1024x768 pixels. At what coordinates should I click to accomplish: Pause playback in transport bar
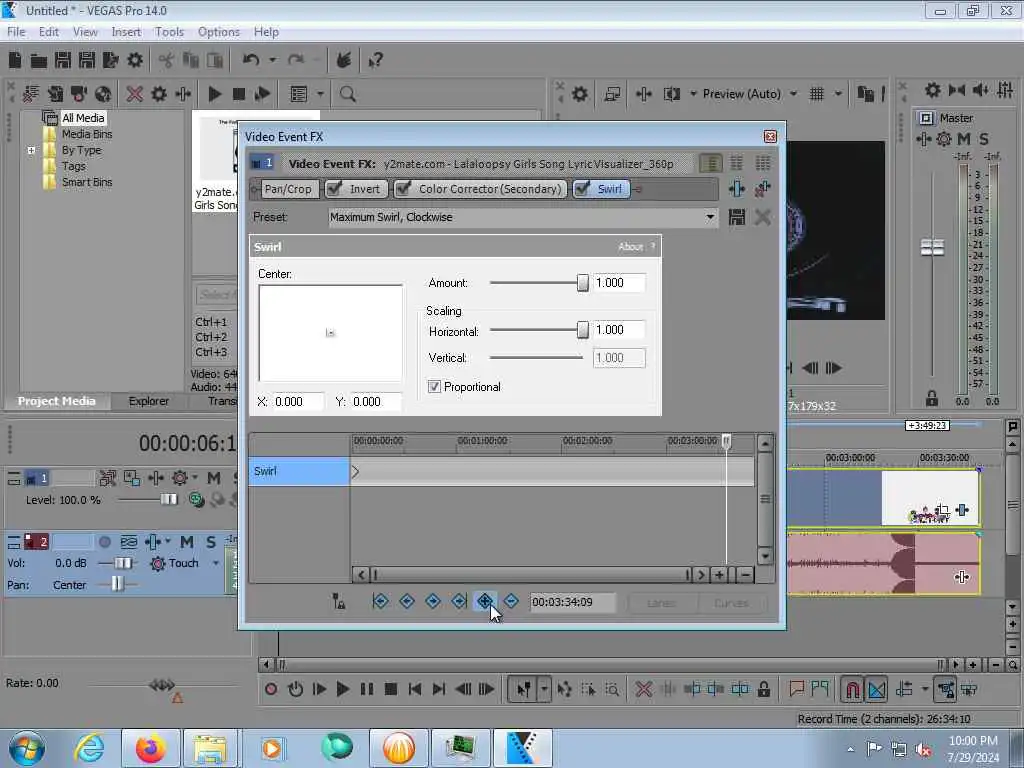[366, 689]
